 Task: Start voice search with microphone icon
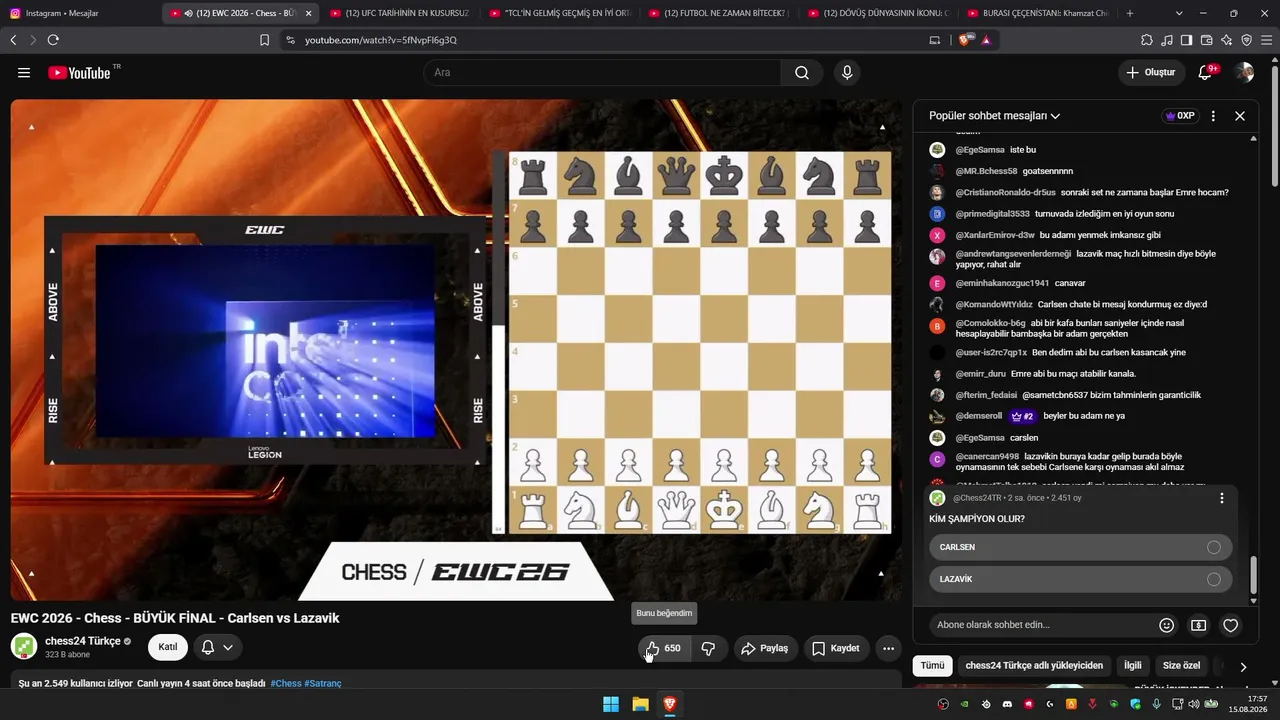[x=847, y=73]
